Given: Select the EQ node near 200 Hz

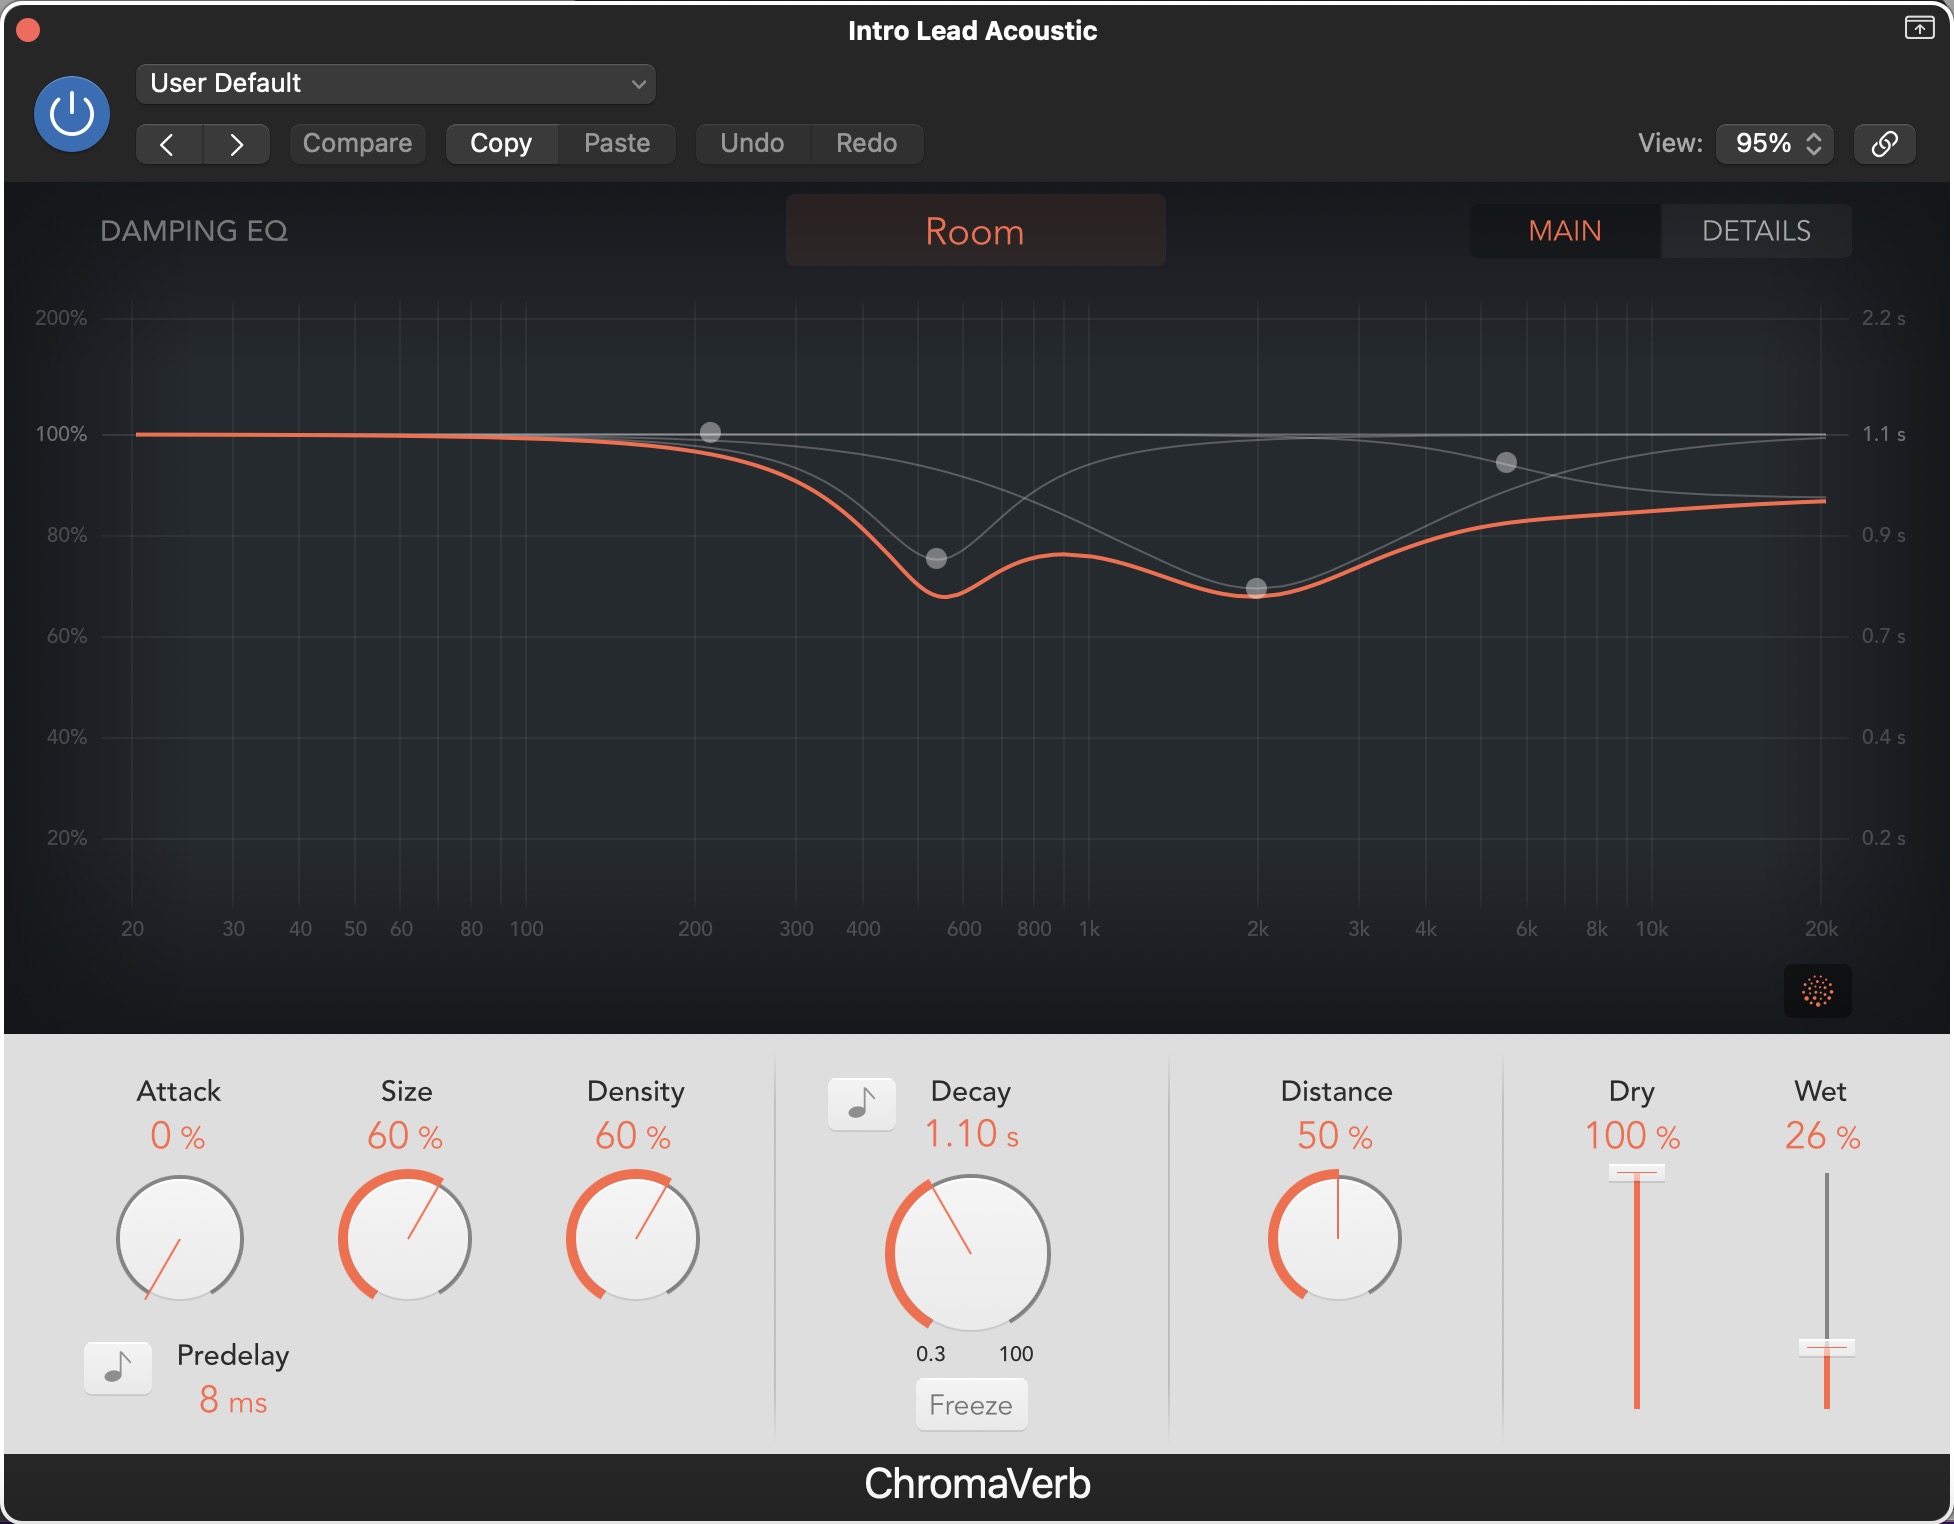Looking at the screenshot, I should (x=710, y=432).
